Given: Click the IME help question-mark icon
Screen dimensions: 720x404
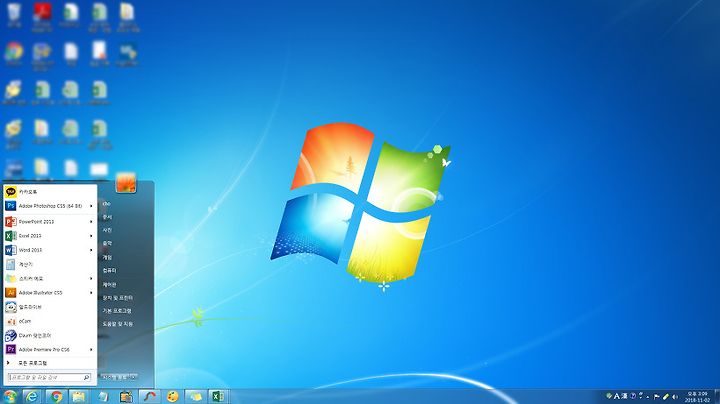Looking at the screenshot, I should 633,396.
